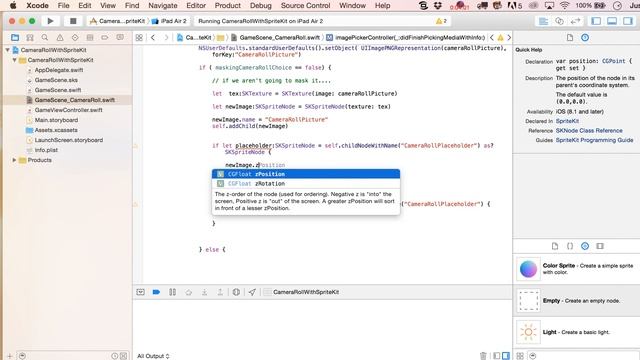Switch to Version editor
Image resolution: width=640 pixels, height=360 pixels.
click(x=576, y=21)
